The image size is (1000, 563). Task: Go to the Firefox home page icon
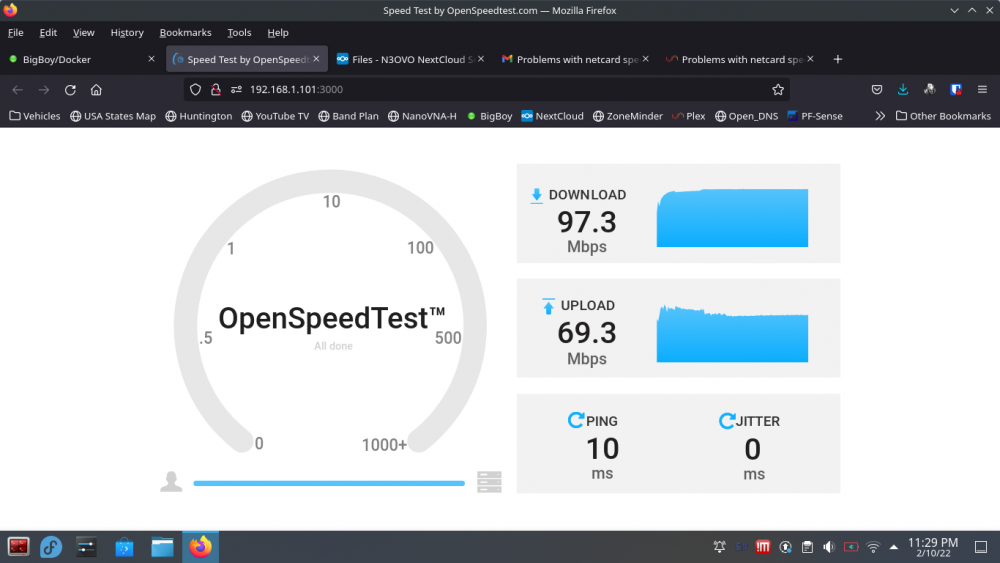[x=96, y=90]
